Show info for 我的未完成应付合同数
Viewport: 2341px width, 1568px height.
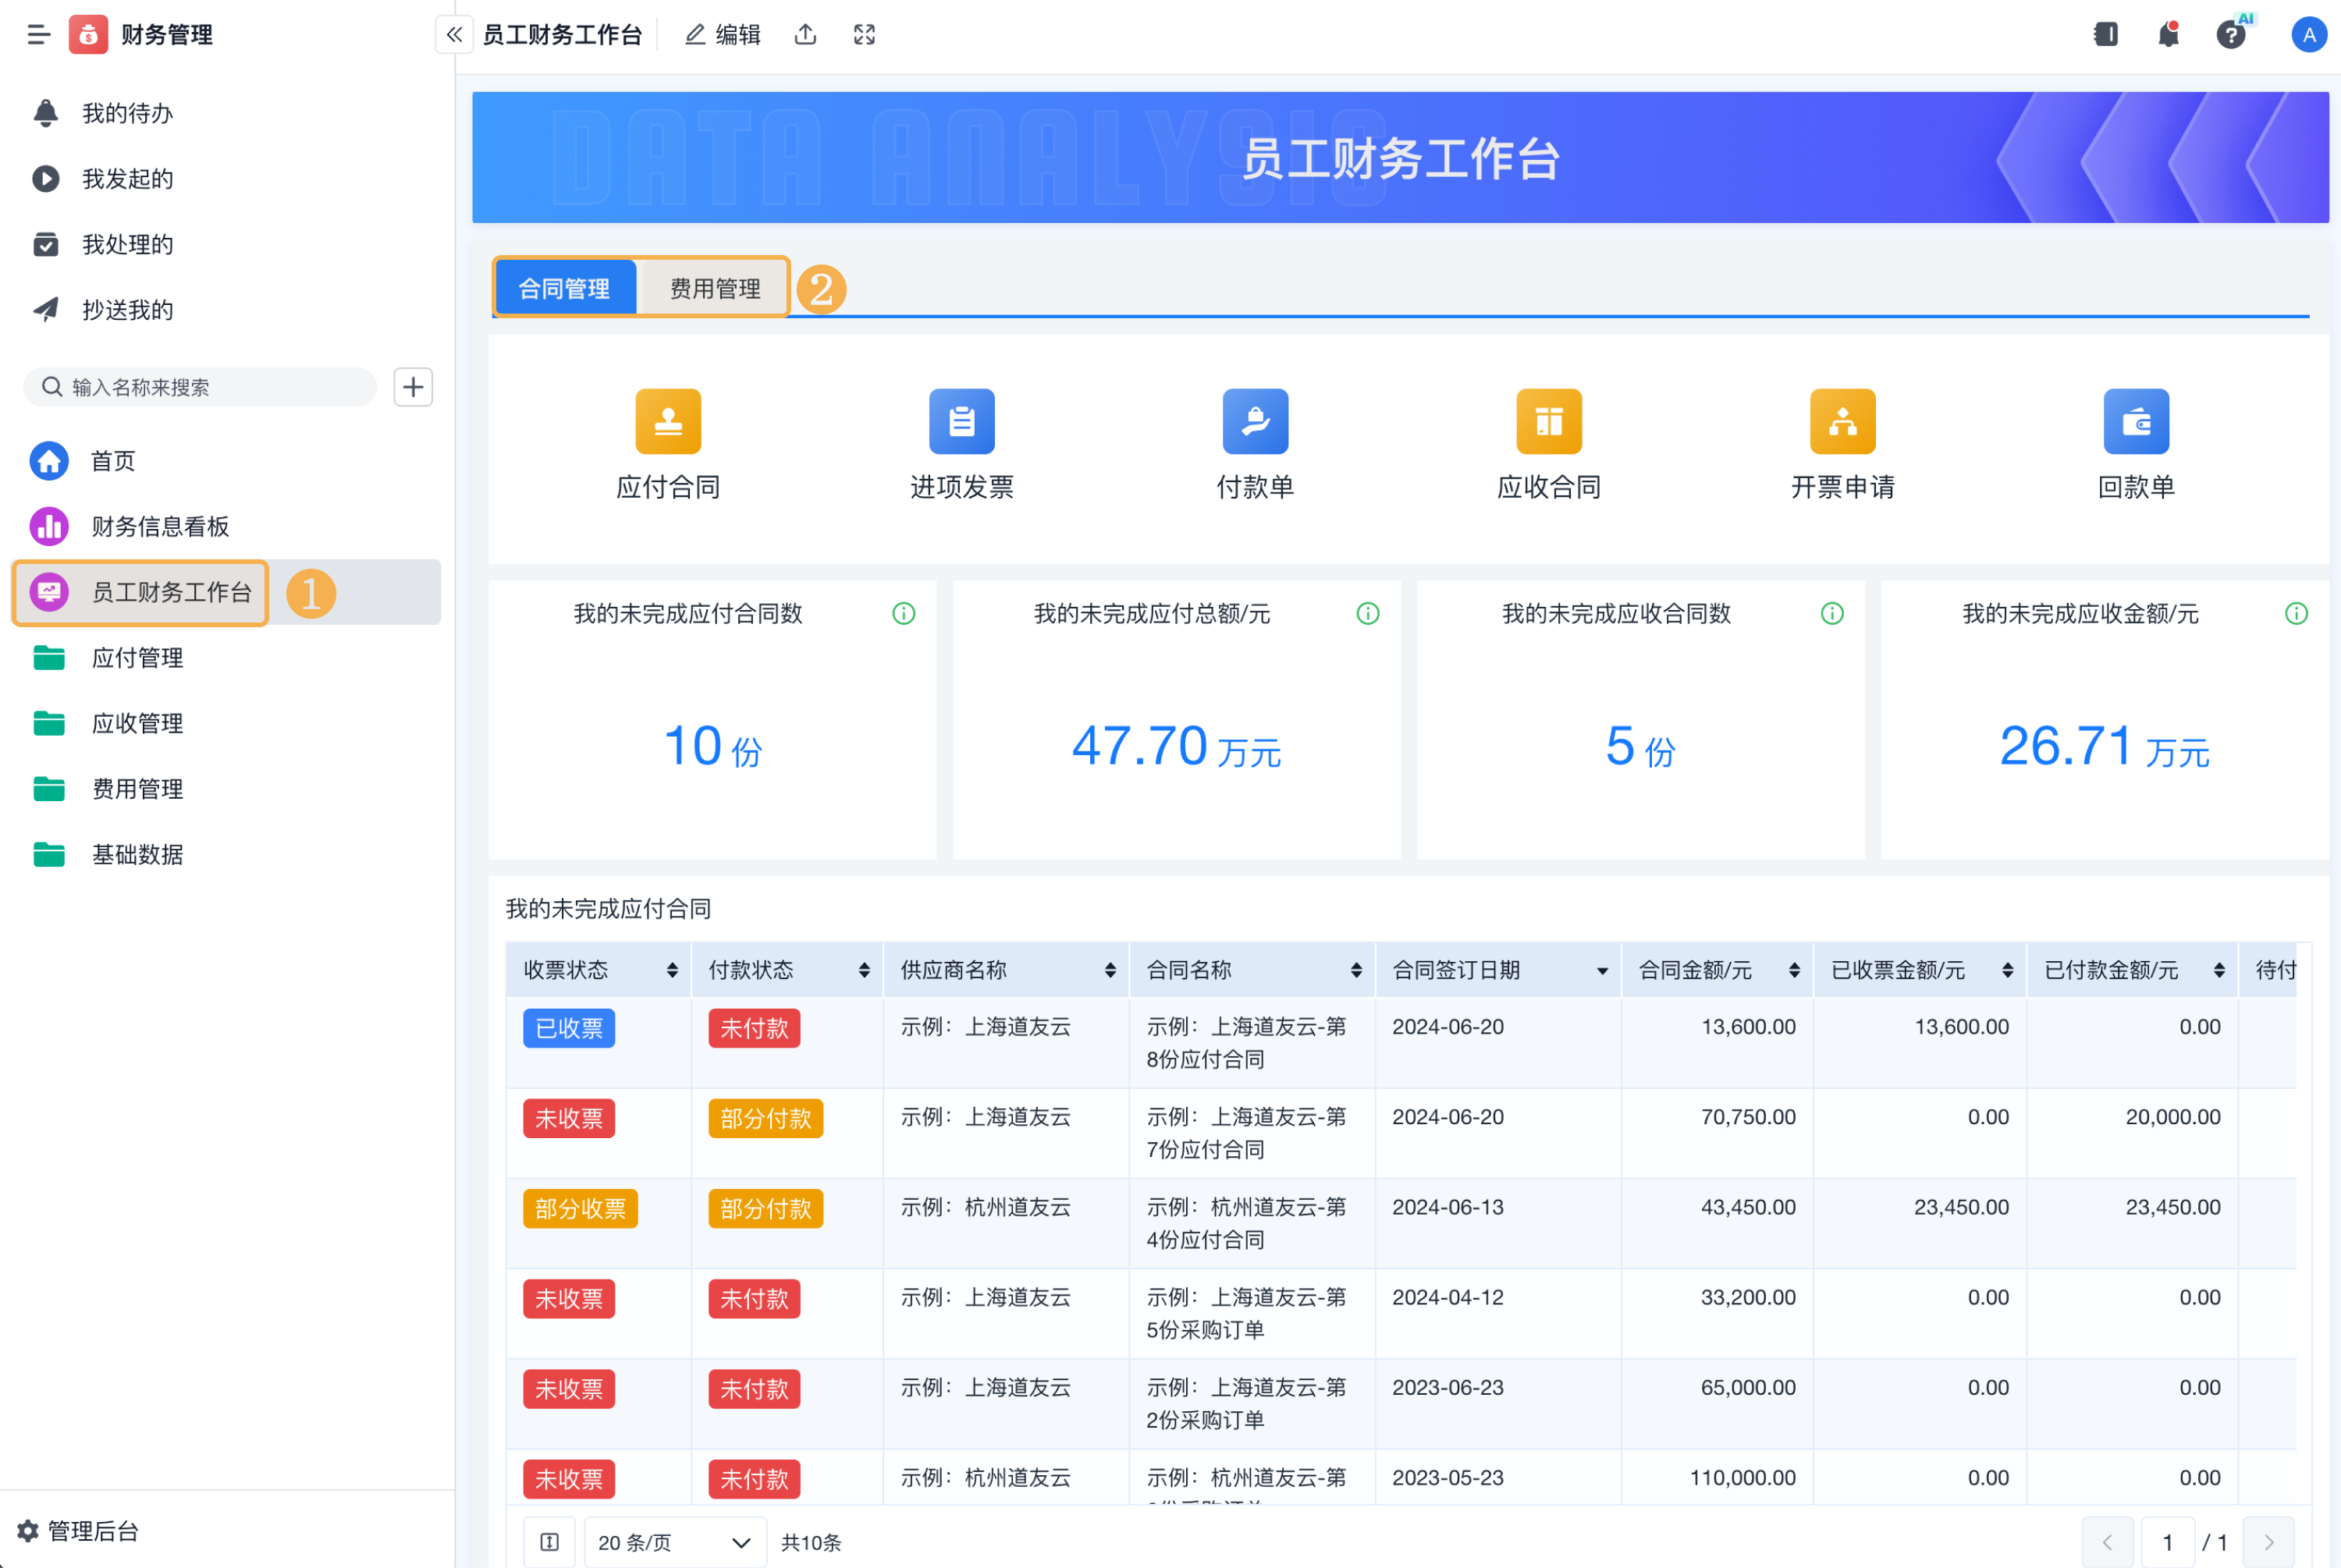[903, 613]
